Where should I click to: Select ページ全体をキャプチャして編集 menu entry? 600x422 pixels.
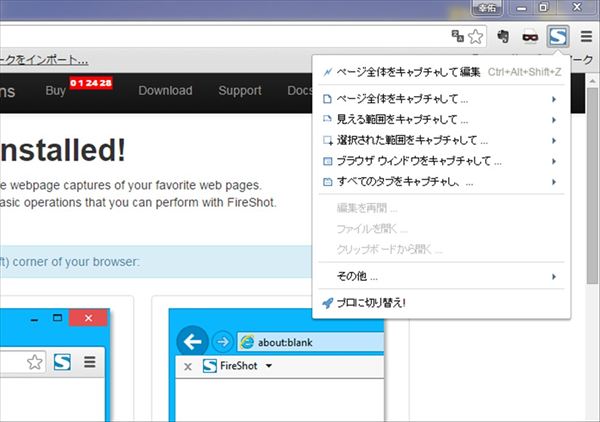[x=442, y=72]
